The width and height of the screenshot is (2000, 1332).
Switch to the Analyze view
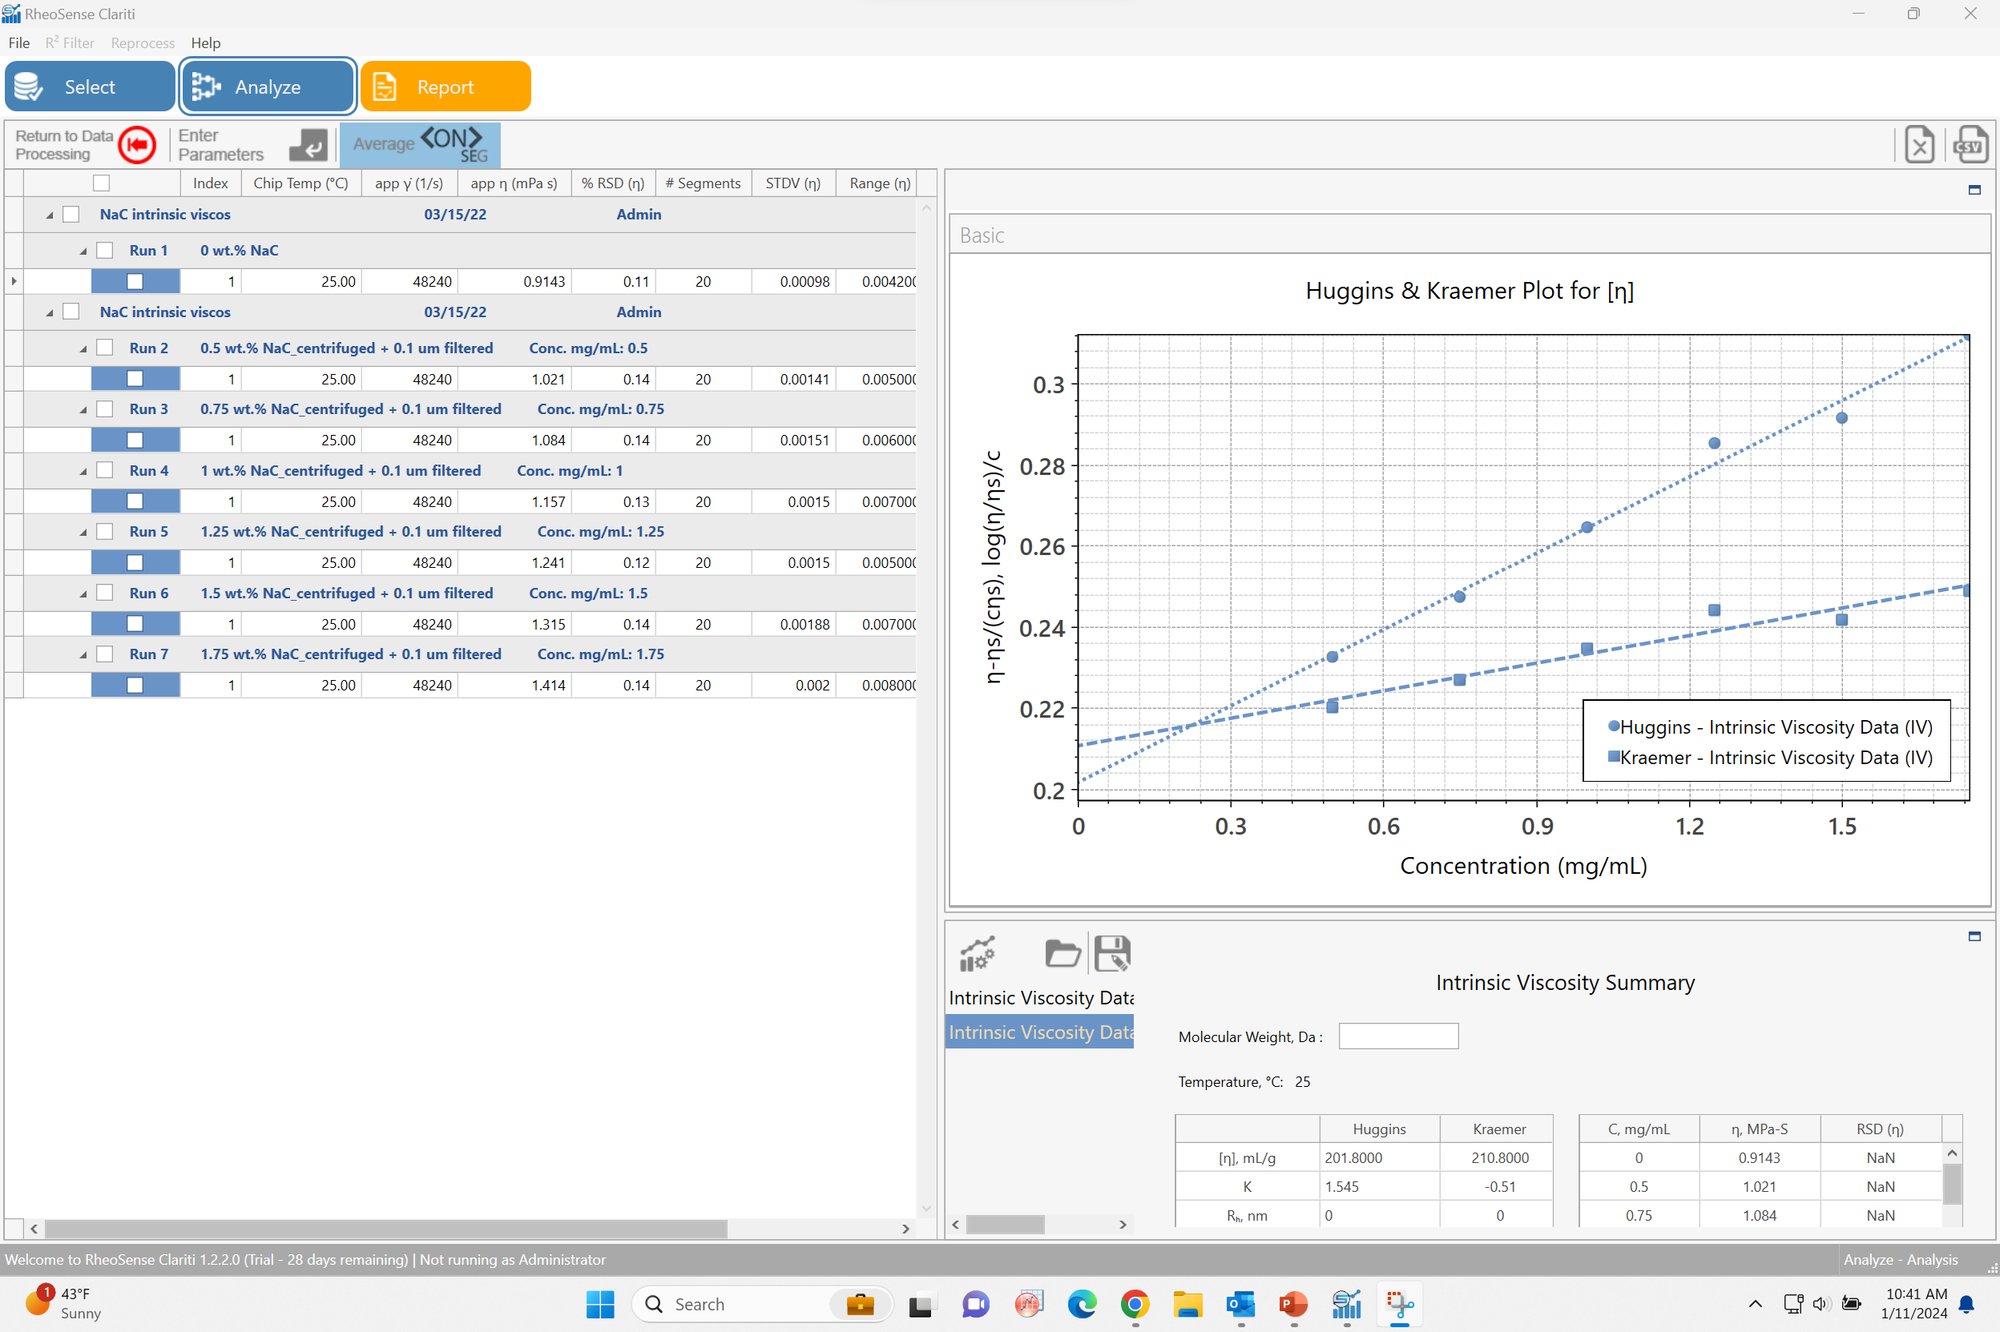(x=266, y=86)
